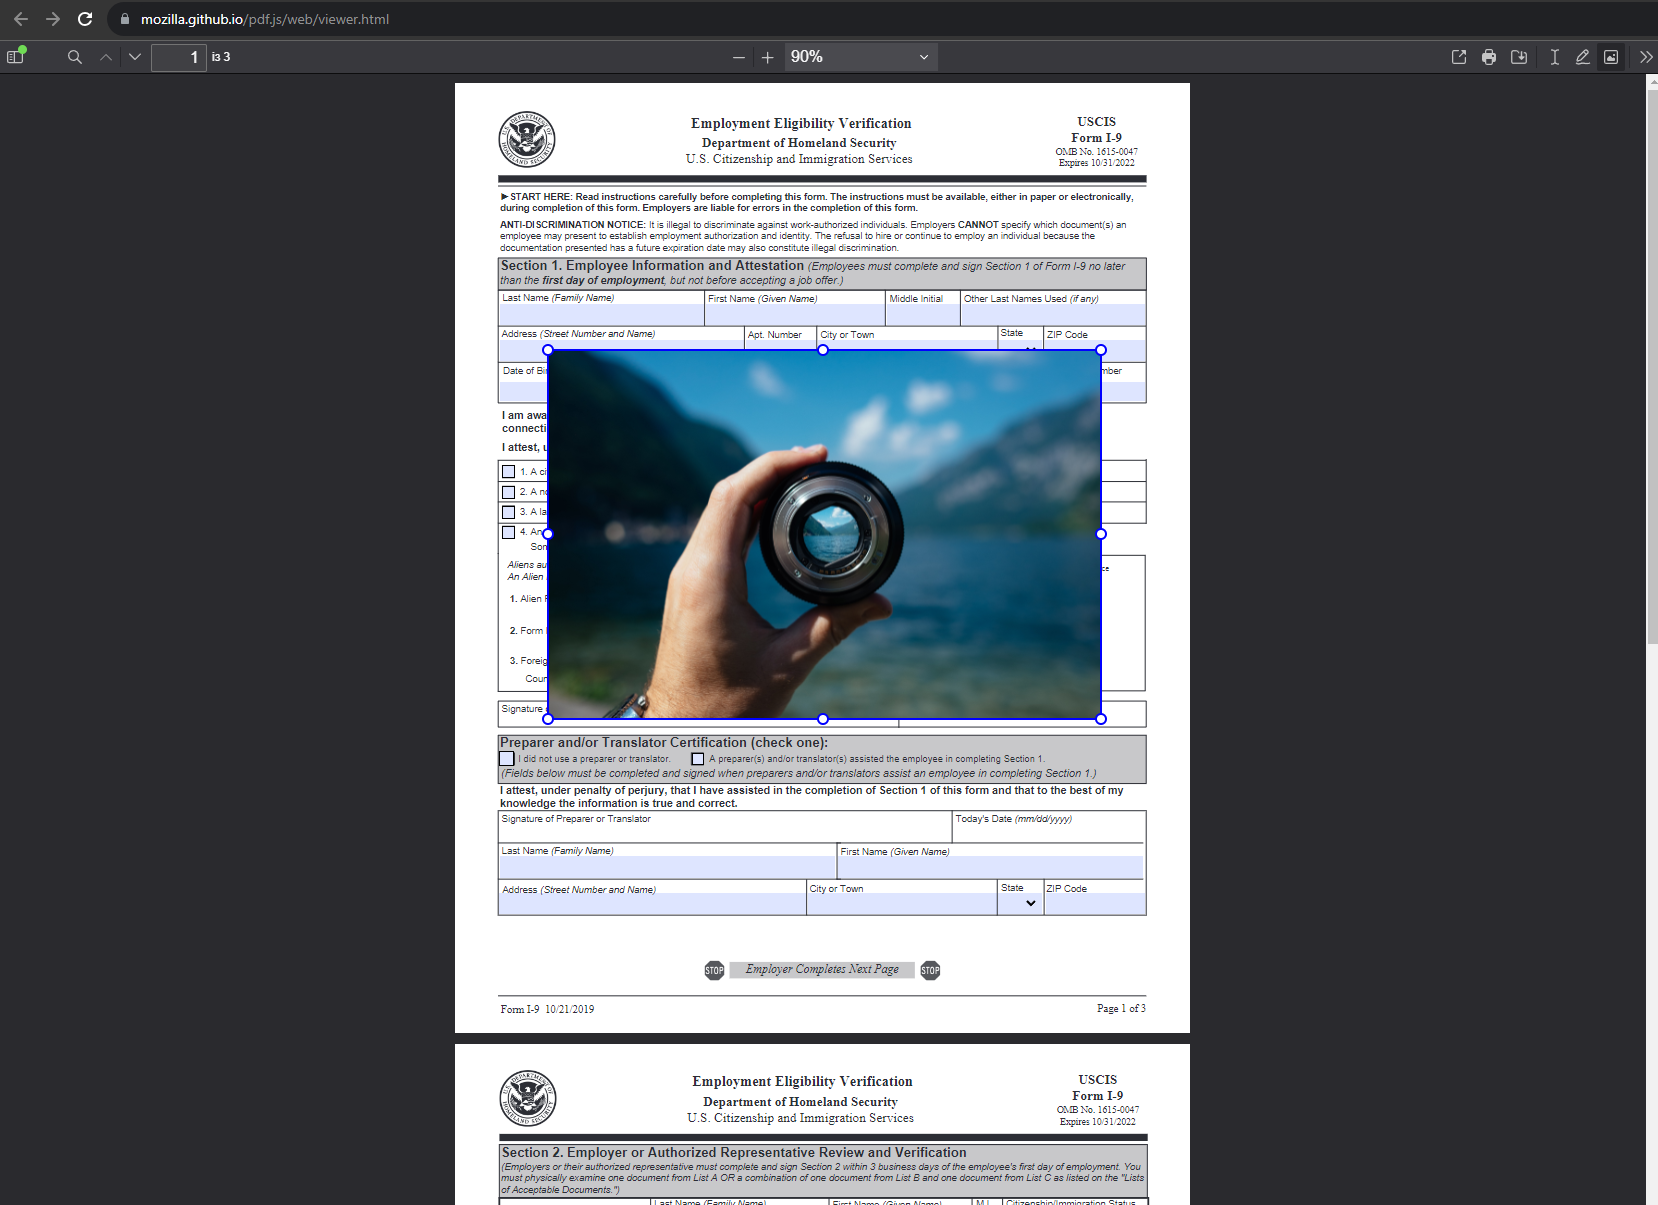This screenshot has width=1658, height=1205.
Task: Open the document in presentation mode
Action: tap(1460, 57)
